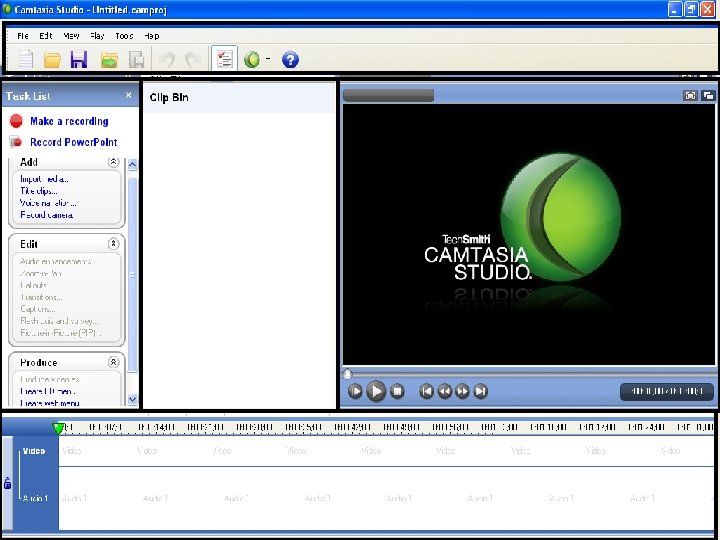Click the Make a recording link
The width and height of the screenshot is (720, 540).
[68, 121]
